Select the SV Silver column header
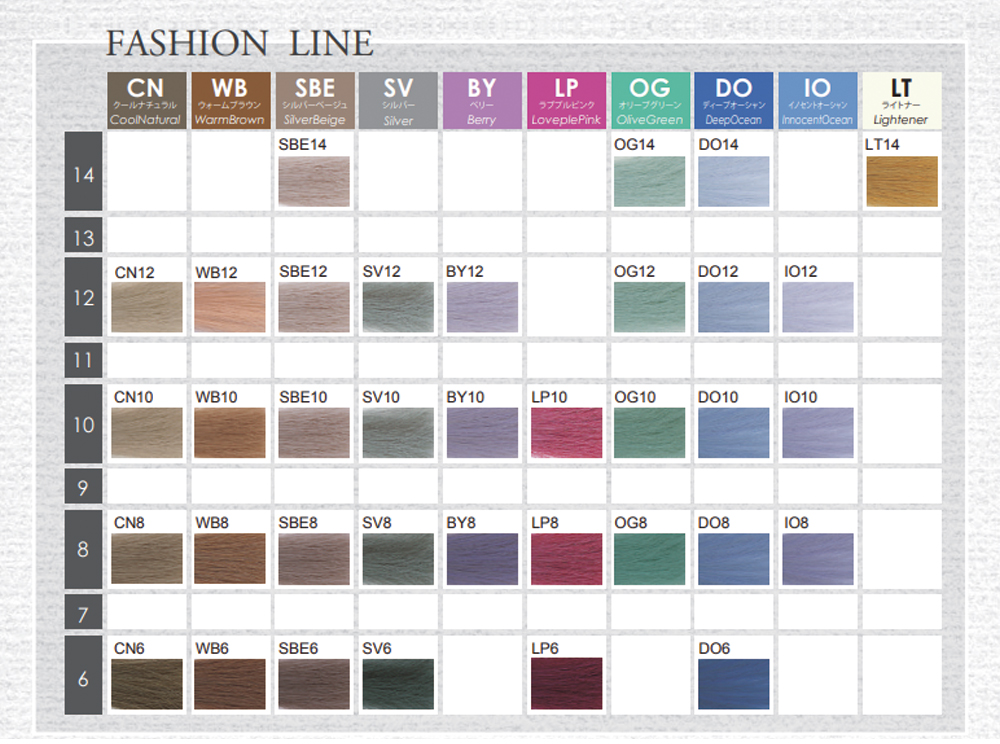The height and width of the screenshot is (744, 1000). pos(397,100)
